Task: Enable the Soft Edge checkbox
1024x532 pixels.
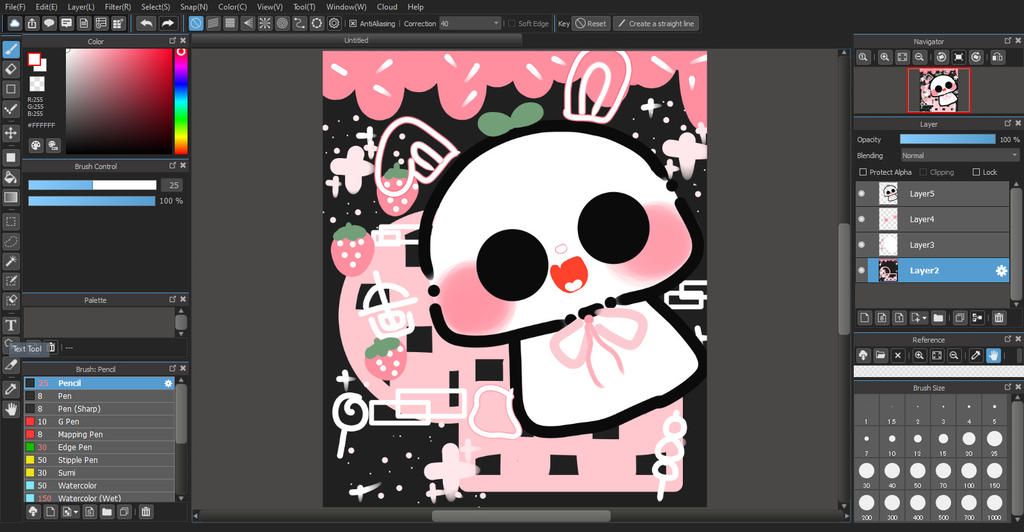Action: (x=511, y=23)
